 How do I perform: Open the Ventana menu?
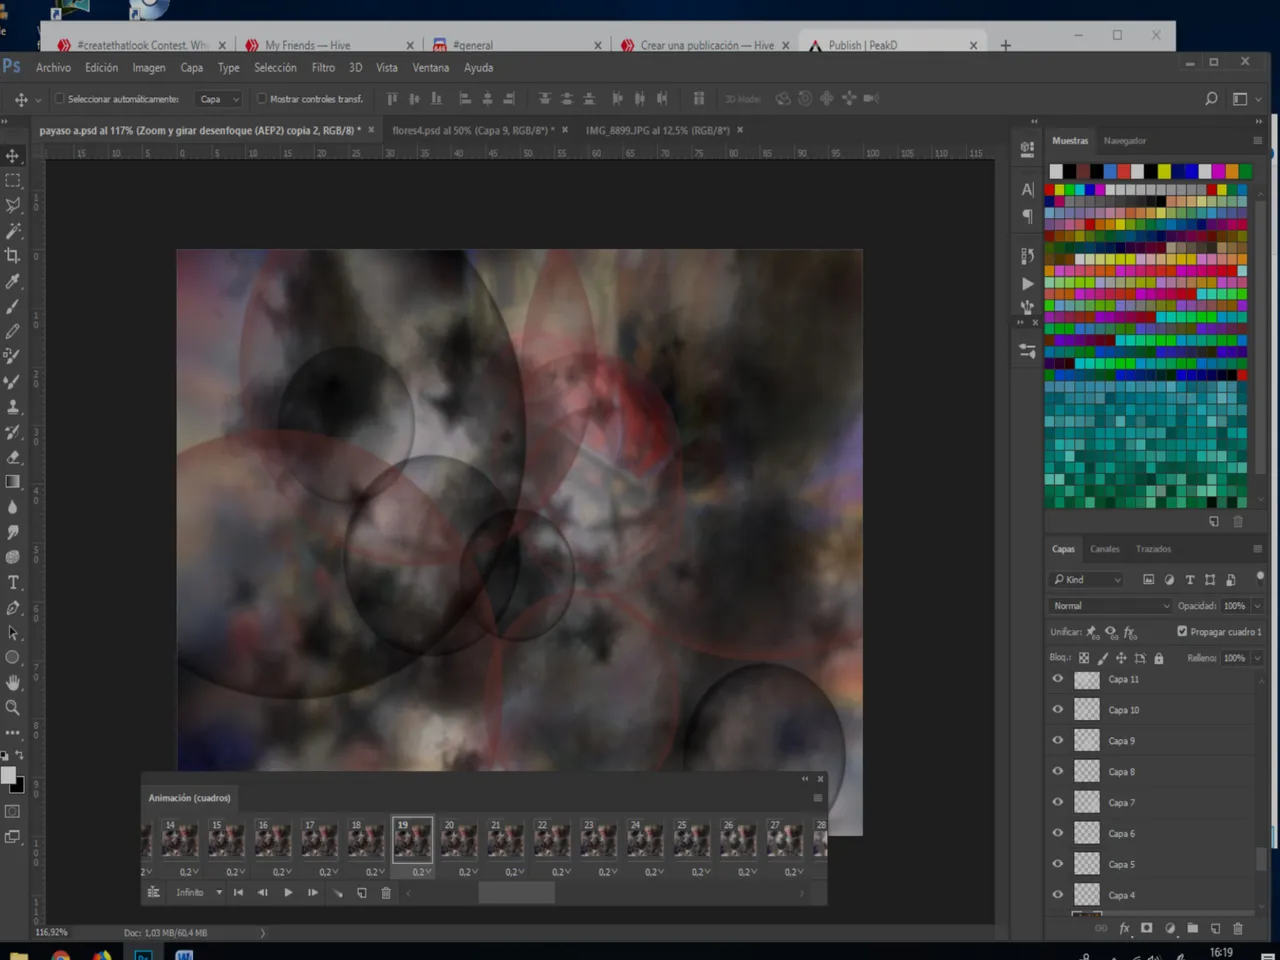click(x=431, y=68)
